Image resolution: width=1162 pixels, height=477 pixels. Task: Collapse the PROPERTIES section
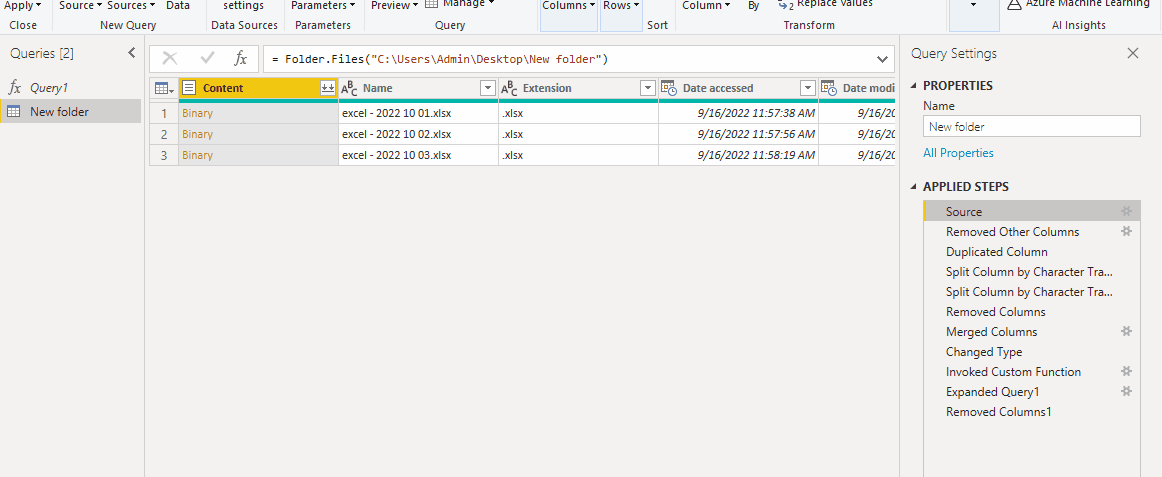coord(913,86)
